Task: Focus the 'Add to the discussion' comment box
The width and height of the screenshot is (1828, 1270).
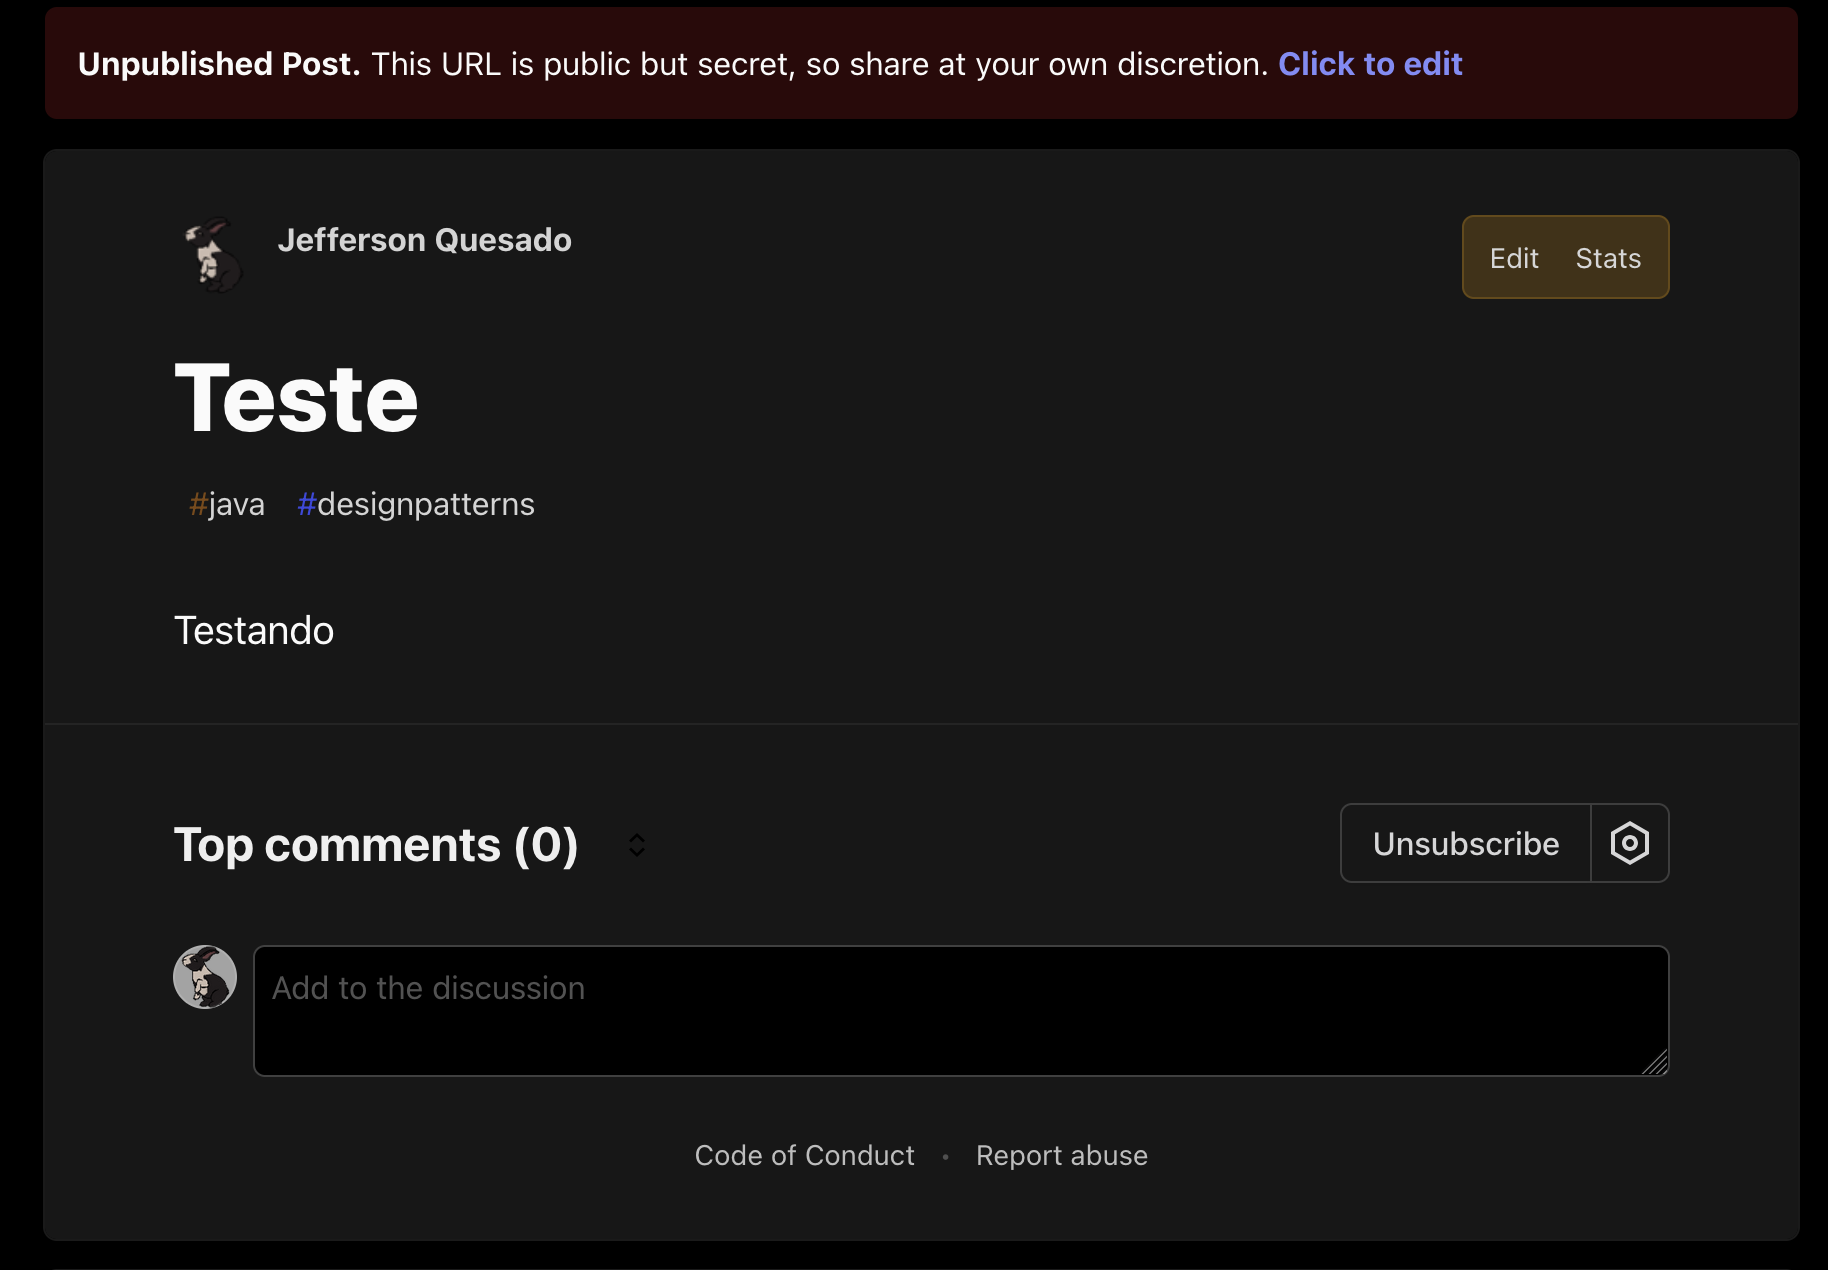Action: 961,1011
